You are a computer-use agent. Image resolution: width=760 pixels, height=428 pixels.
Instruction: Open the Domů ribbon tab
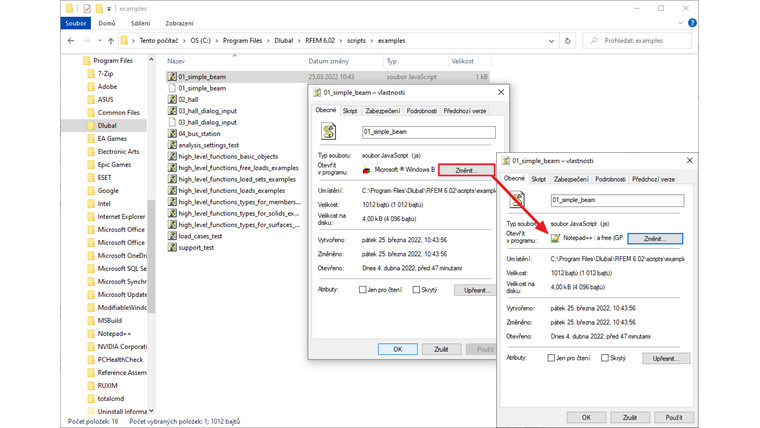(x=107, y=23)
